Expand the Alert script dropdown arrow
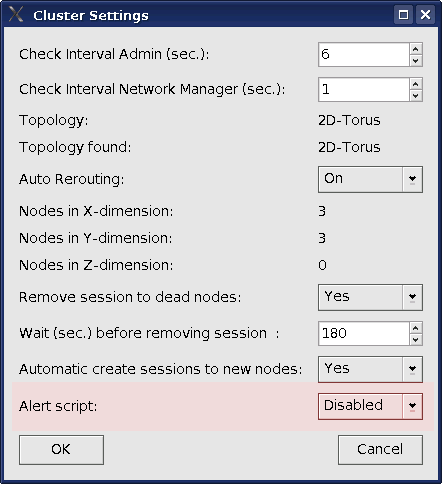Viewport: 442px width, 484px height. pyautogui.click(x=412, y=406)
